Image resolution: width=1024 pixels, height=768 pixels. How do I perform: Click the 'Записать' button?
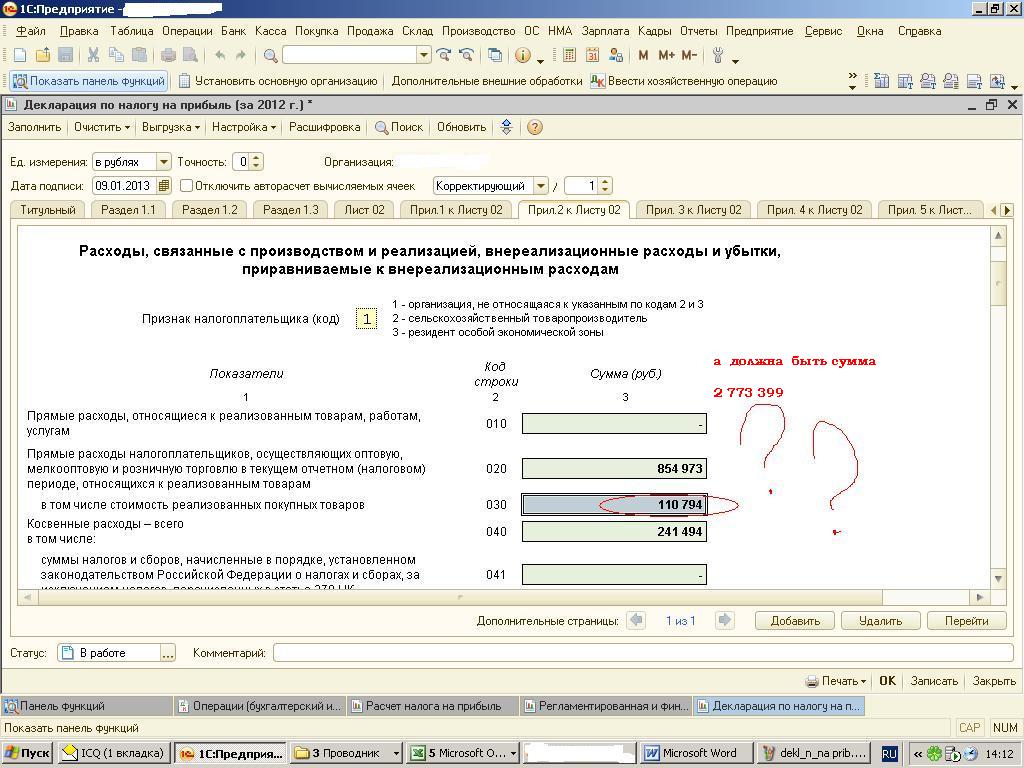pos(934,681)
